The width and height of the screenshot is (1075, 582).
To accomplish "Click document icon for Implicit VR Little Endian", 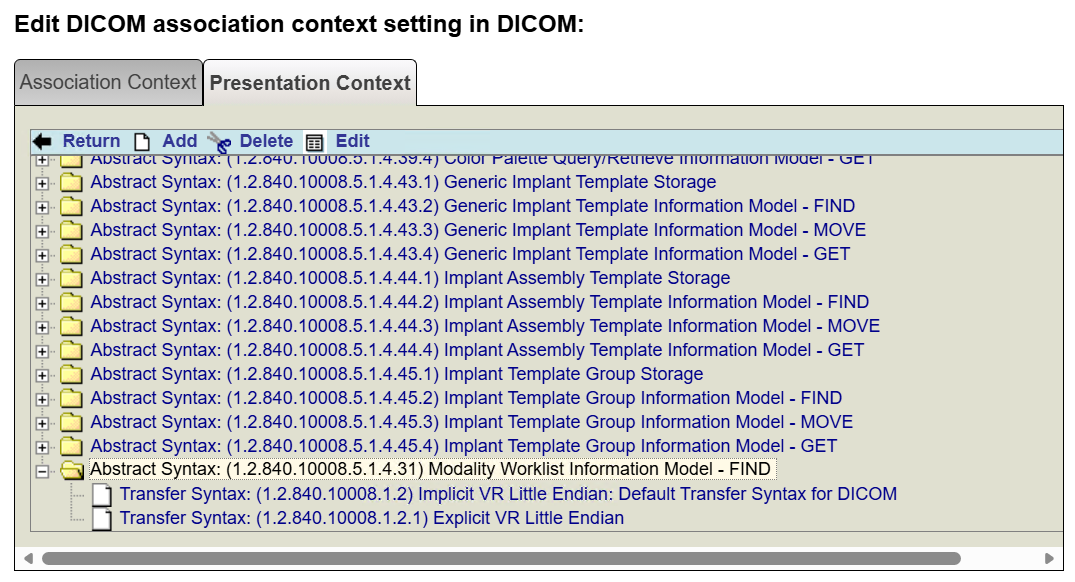I will (x=101, y=494).
